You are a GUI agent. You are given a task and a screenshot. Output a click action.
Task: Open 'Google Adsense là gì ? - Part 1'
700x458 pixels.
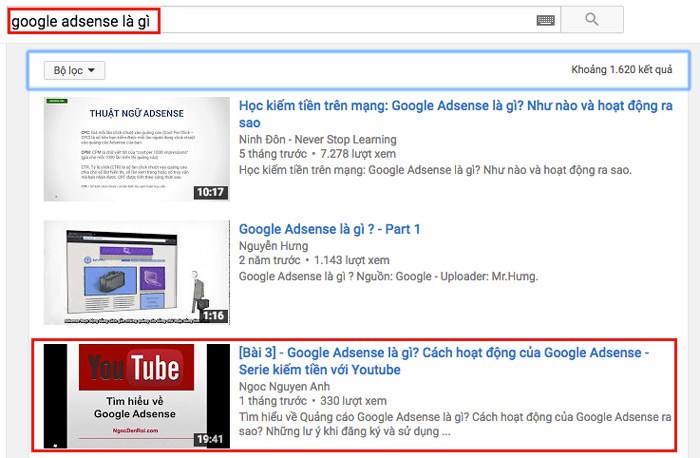pos(329,229)
